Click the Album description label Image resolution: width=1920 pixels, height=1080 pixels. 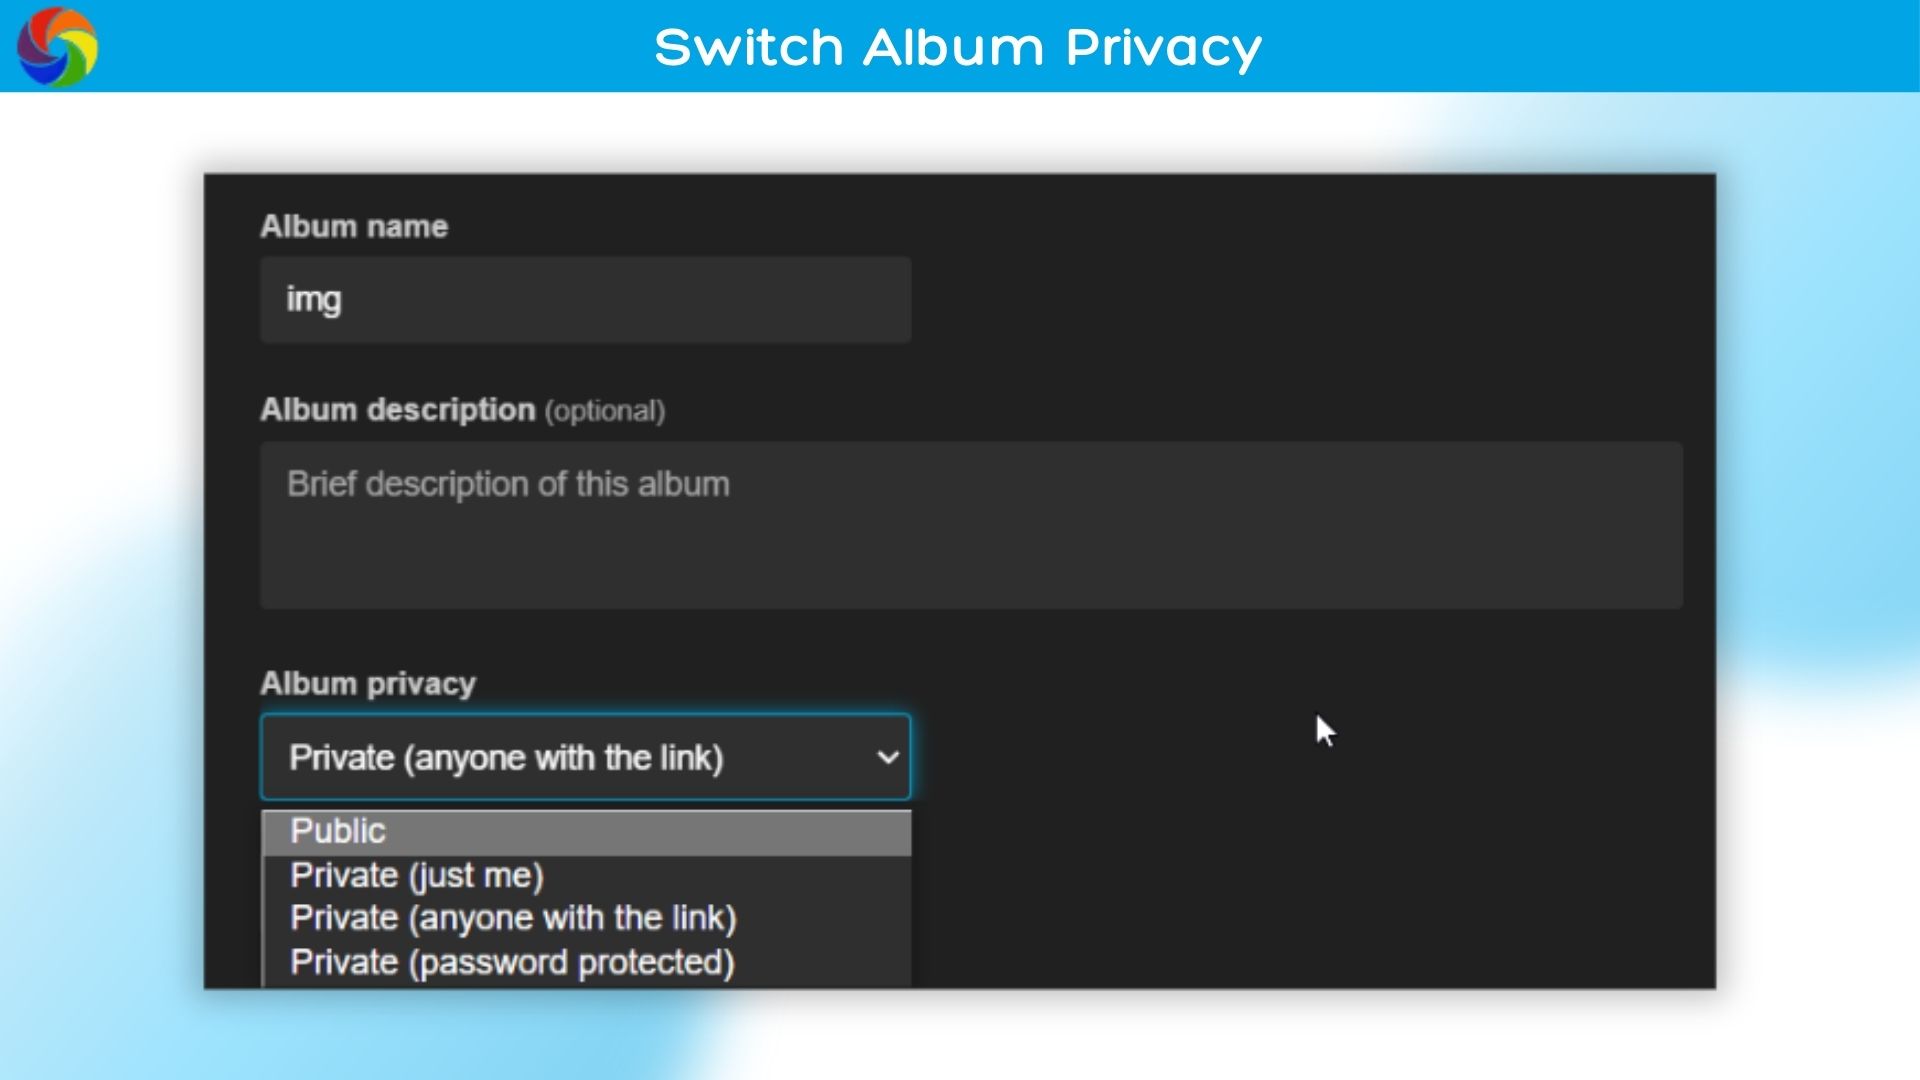tap(398, 410)
